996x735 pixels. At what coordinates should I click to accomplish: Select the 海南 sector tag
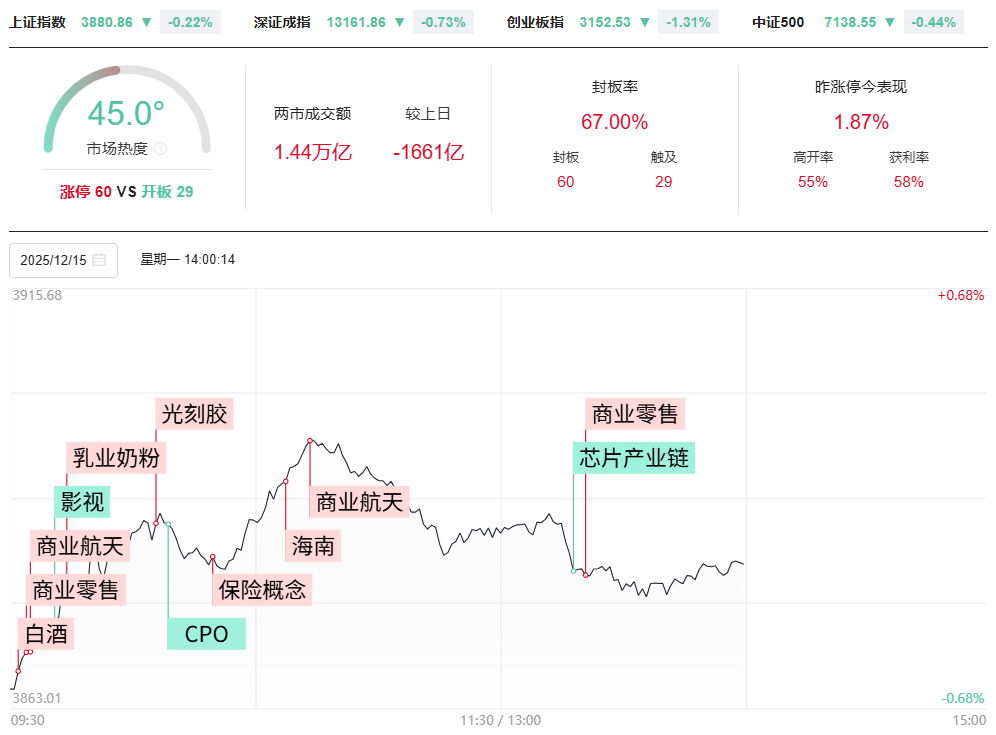point(313,545)
